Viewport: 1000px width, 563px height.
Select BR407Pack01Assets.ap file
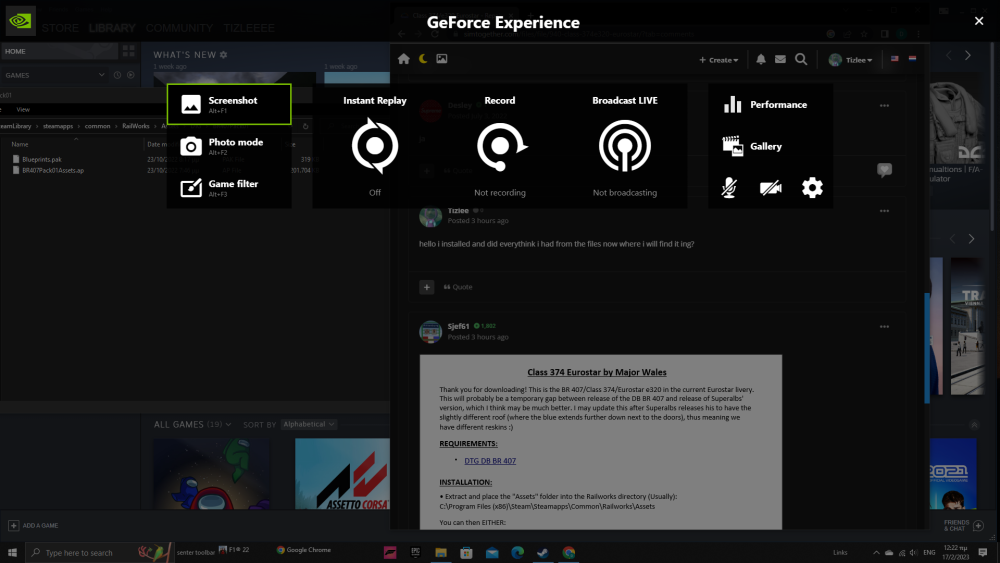pyautogui.click(x=52, y=170)
